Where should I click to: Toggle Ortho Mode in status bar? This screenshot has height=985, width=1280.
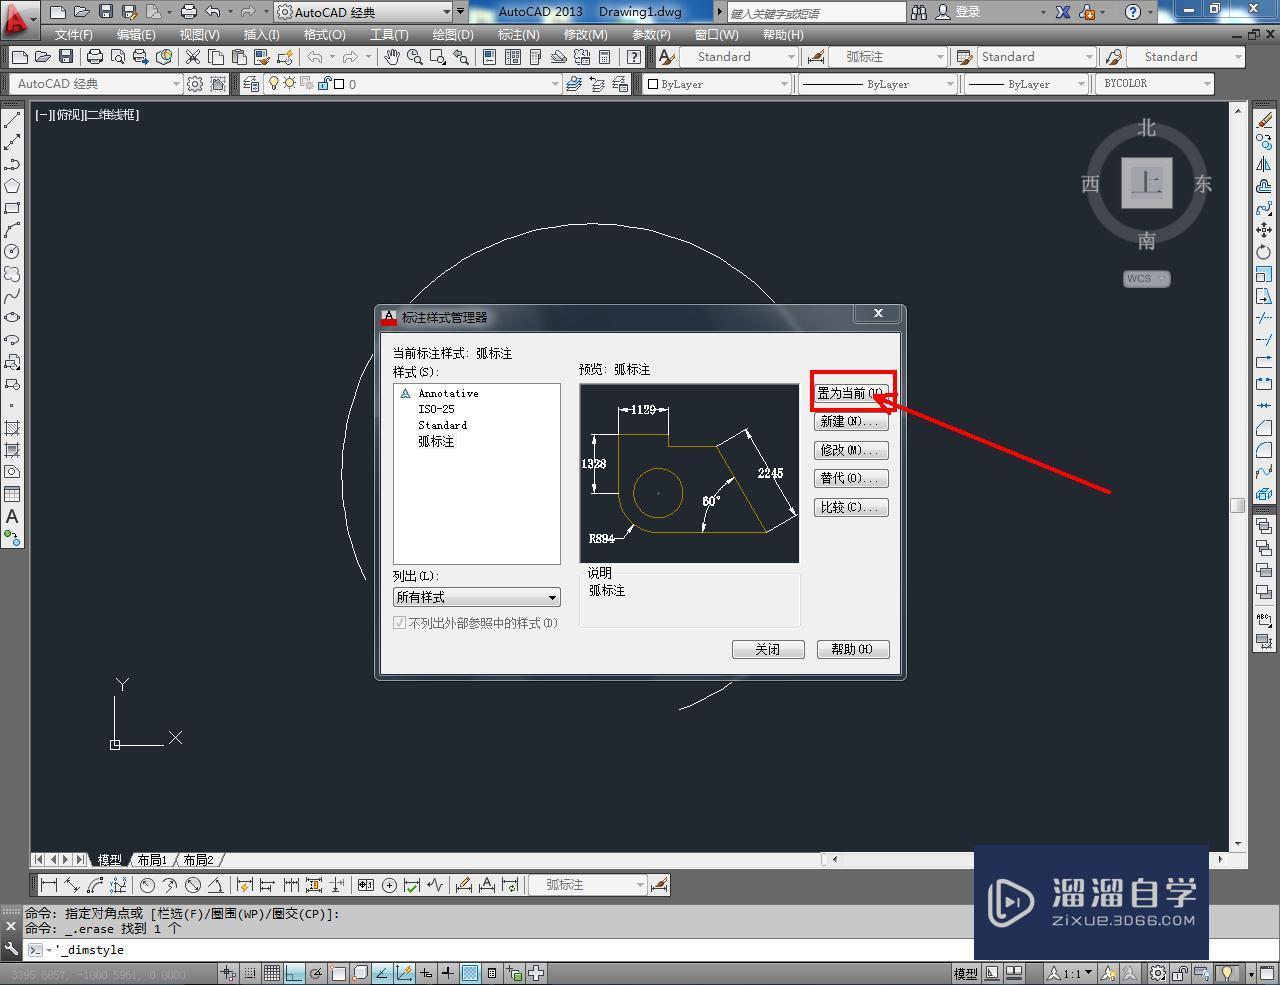coord(293,973)
